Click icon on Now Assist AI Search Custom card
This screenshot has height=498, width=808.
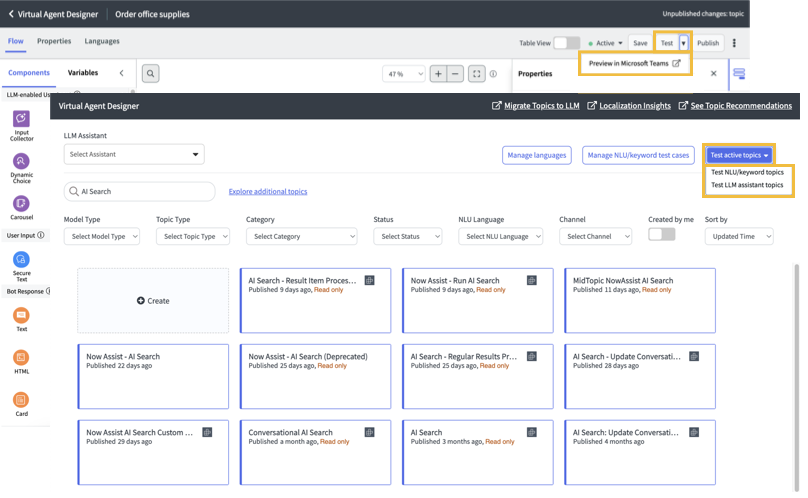point(207,432)
